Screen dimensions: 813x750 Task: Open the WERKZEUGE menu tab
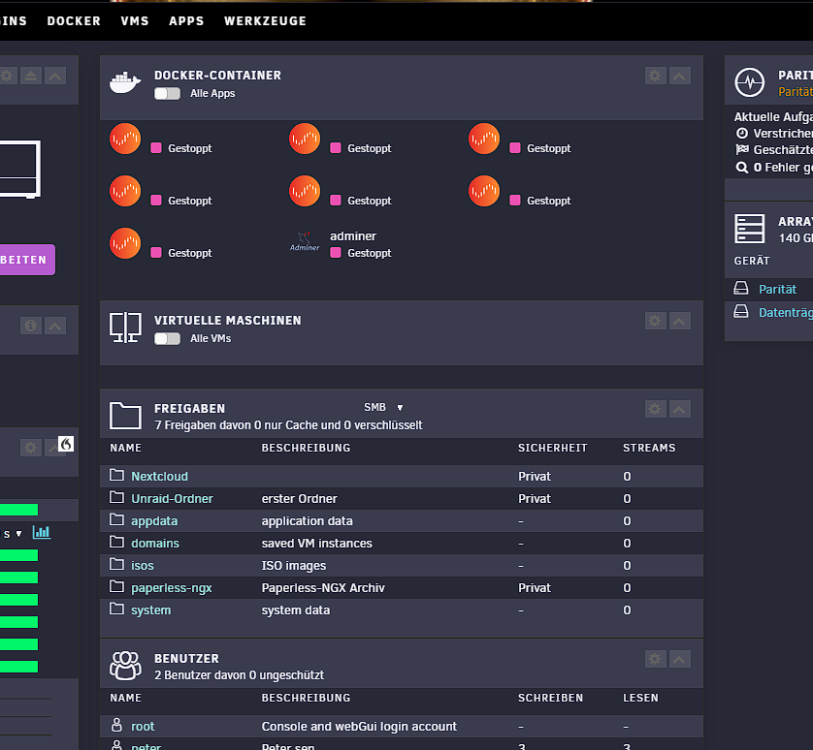[x=265, y=21]
